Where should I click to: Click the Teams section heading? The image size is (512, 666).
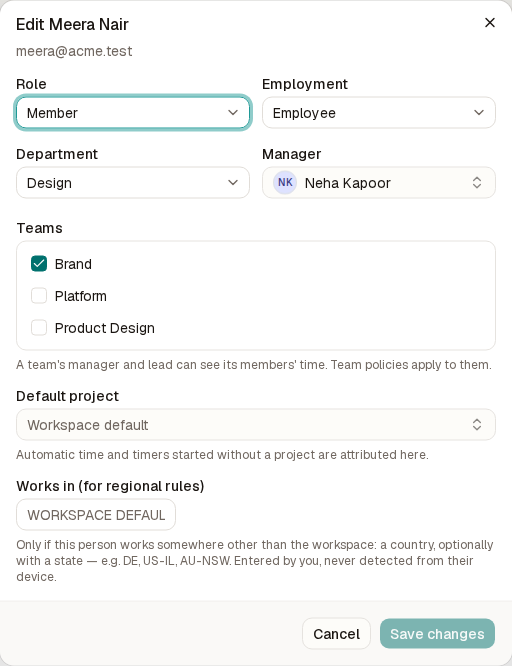pyautogui.click(x=40, y=228)
